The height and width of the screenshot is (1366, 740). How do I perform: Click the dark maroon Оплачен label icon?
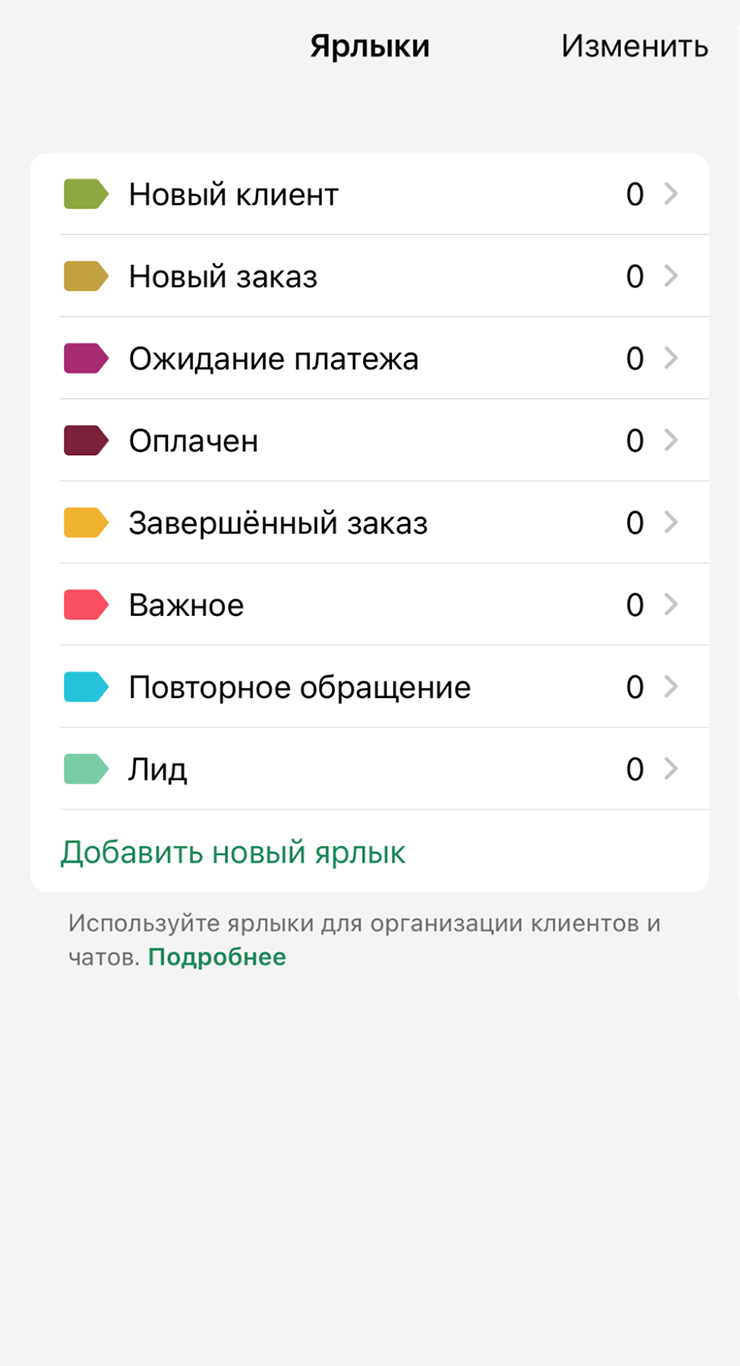[x=86, y=440]
